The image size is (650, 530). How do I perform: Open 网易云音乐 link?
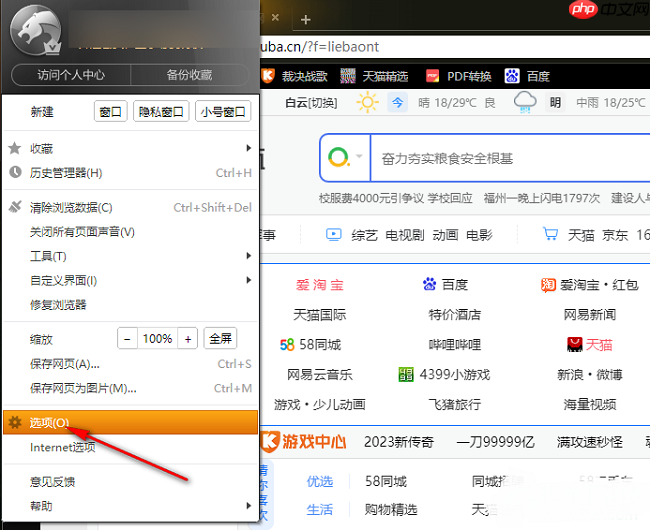click(320, 375)
